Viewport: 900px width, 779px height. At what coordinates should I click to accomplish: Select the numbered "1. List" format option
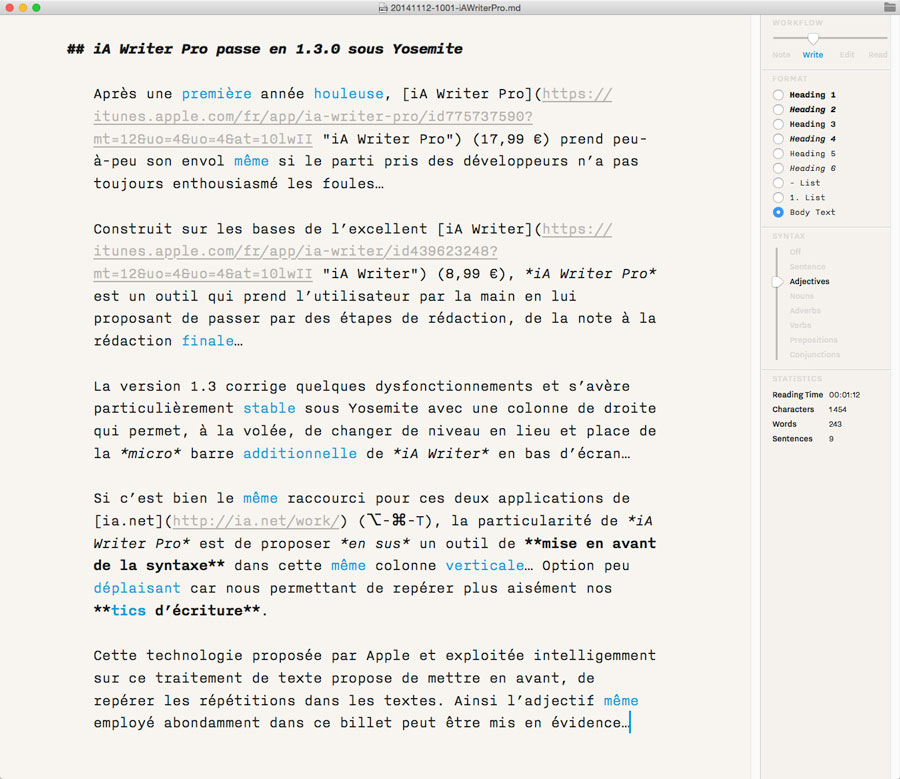(x=778, y=197)
